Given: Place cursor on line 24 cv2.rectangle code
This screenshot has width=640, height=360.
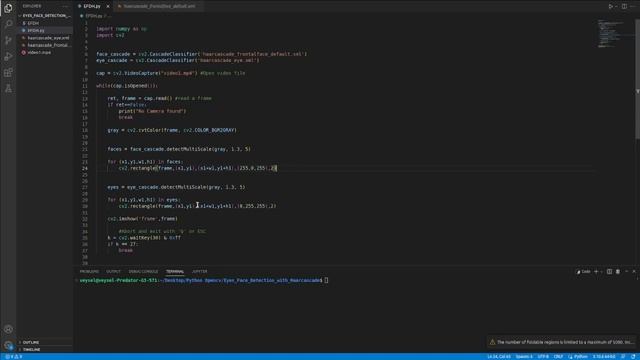Looking at the screenshot, I should [x=198, y=168].
